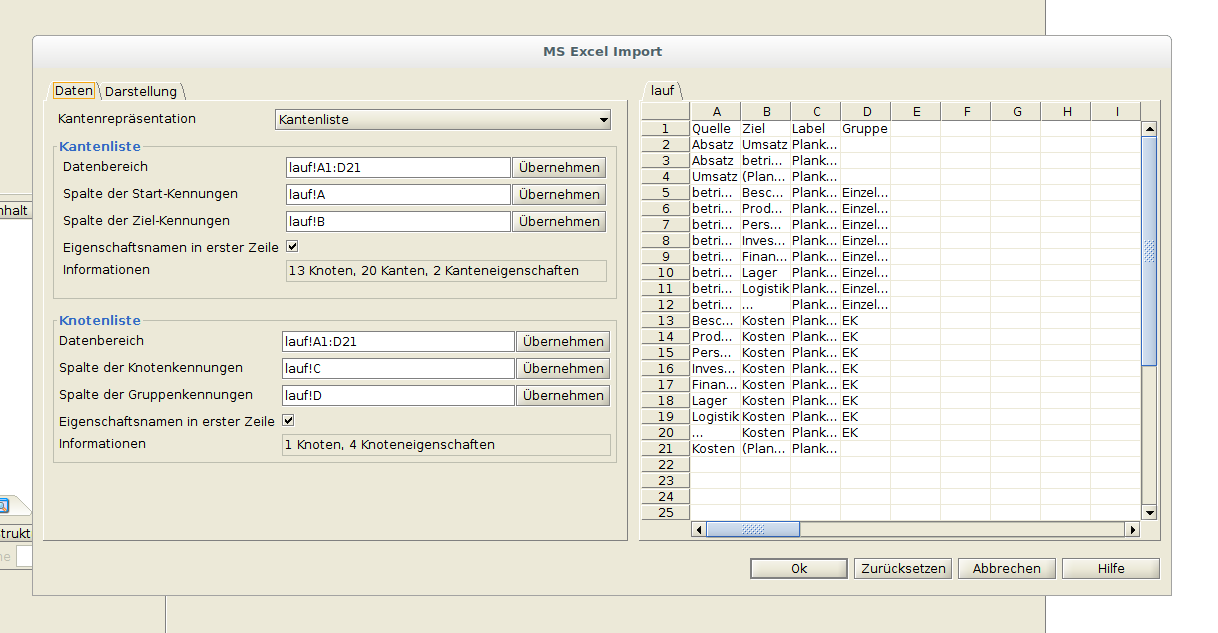Click the "Gruppe" header cell
This screenshot has height=633, width=1218.
866,128
